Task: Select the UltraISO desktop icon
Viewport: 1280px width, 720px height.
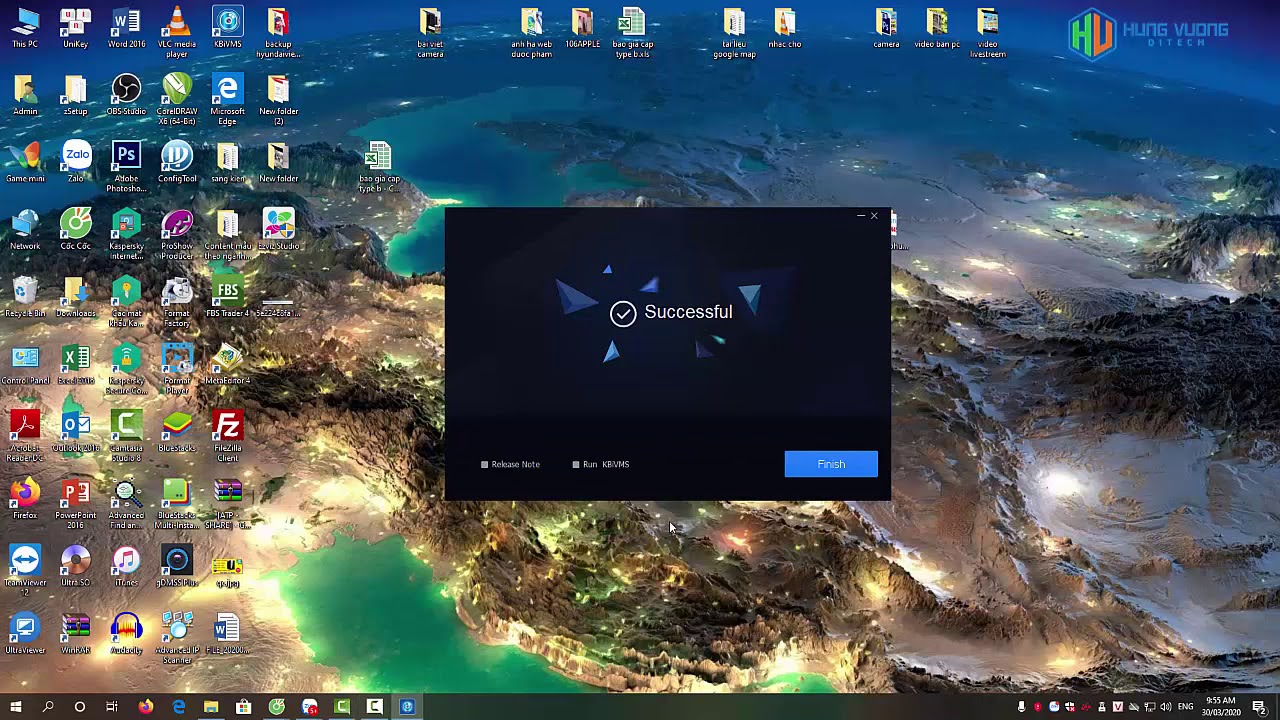Action: [x=75, y=566]
